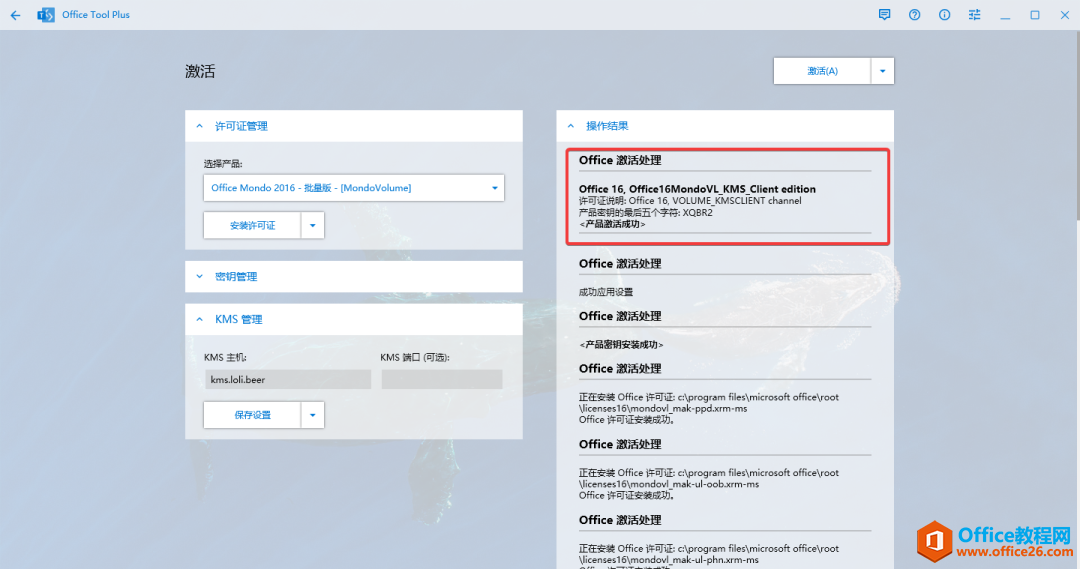Screen dimensions: 1080x569
Task: Select the VOLUME_KMSCLIENT channel description line
Action: 689,200
